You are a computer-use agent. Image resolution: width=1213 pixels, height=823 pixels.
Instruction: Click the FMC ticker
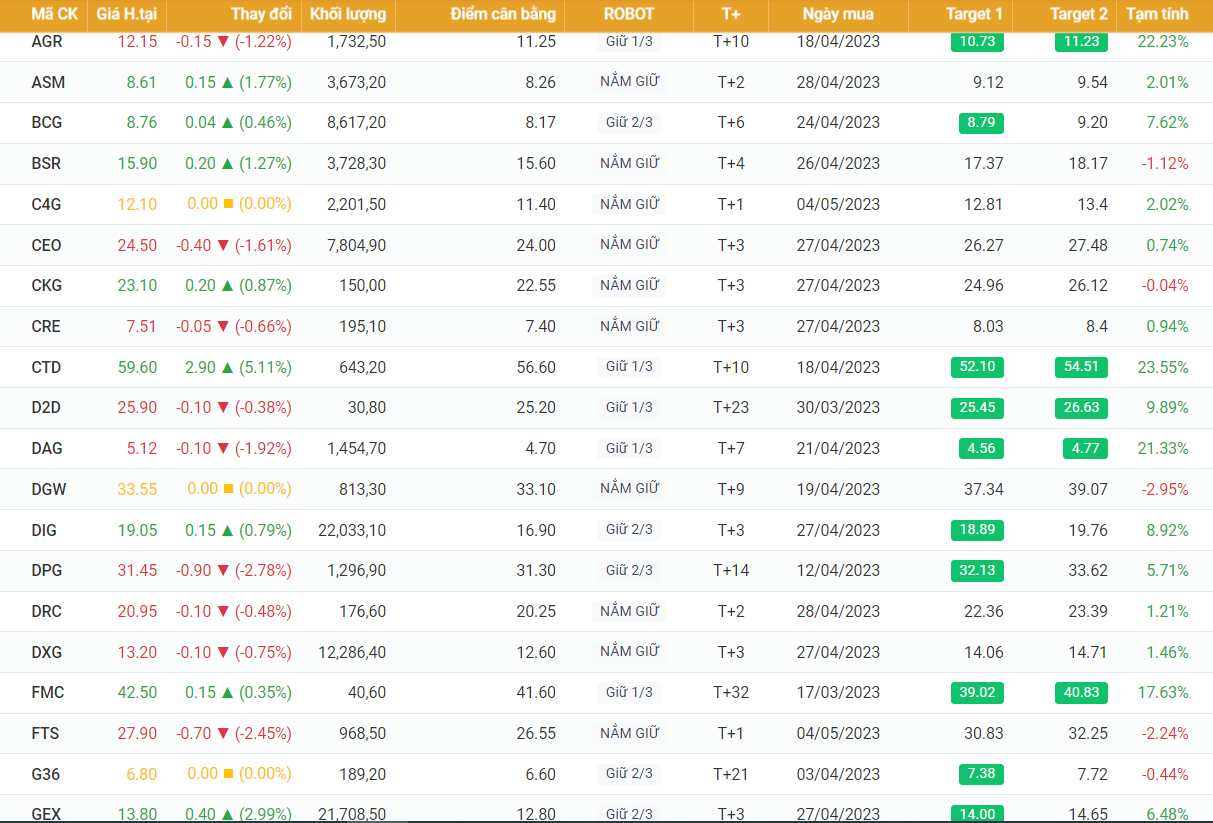point(46,692)
